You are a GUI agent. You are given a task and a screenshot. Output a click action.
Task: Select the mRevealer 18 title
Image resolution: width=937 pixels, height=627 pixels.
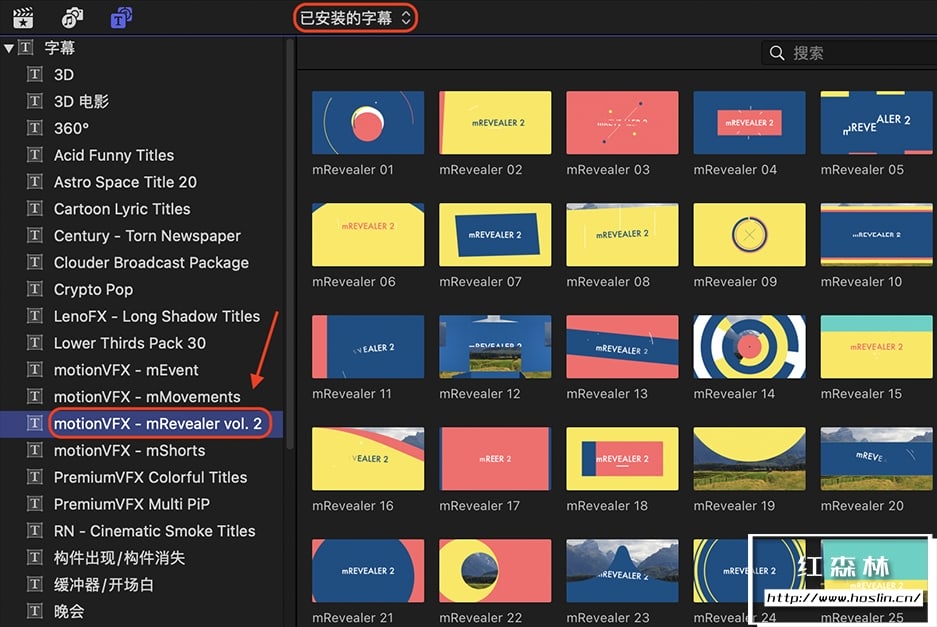coord(622,458)
